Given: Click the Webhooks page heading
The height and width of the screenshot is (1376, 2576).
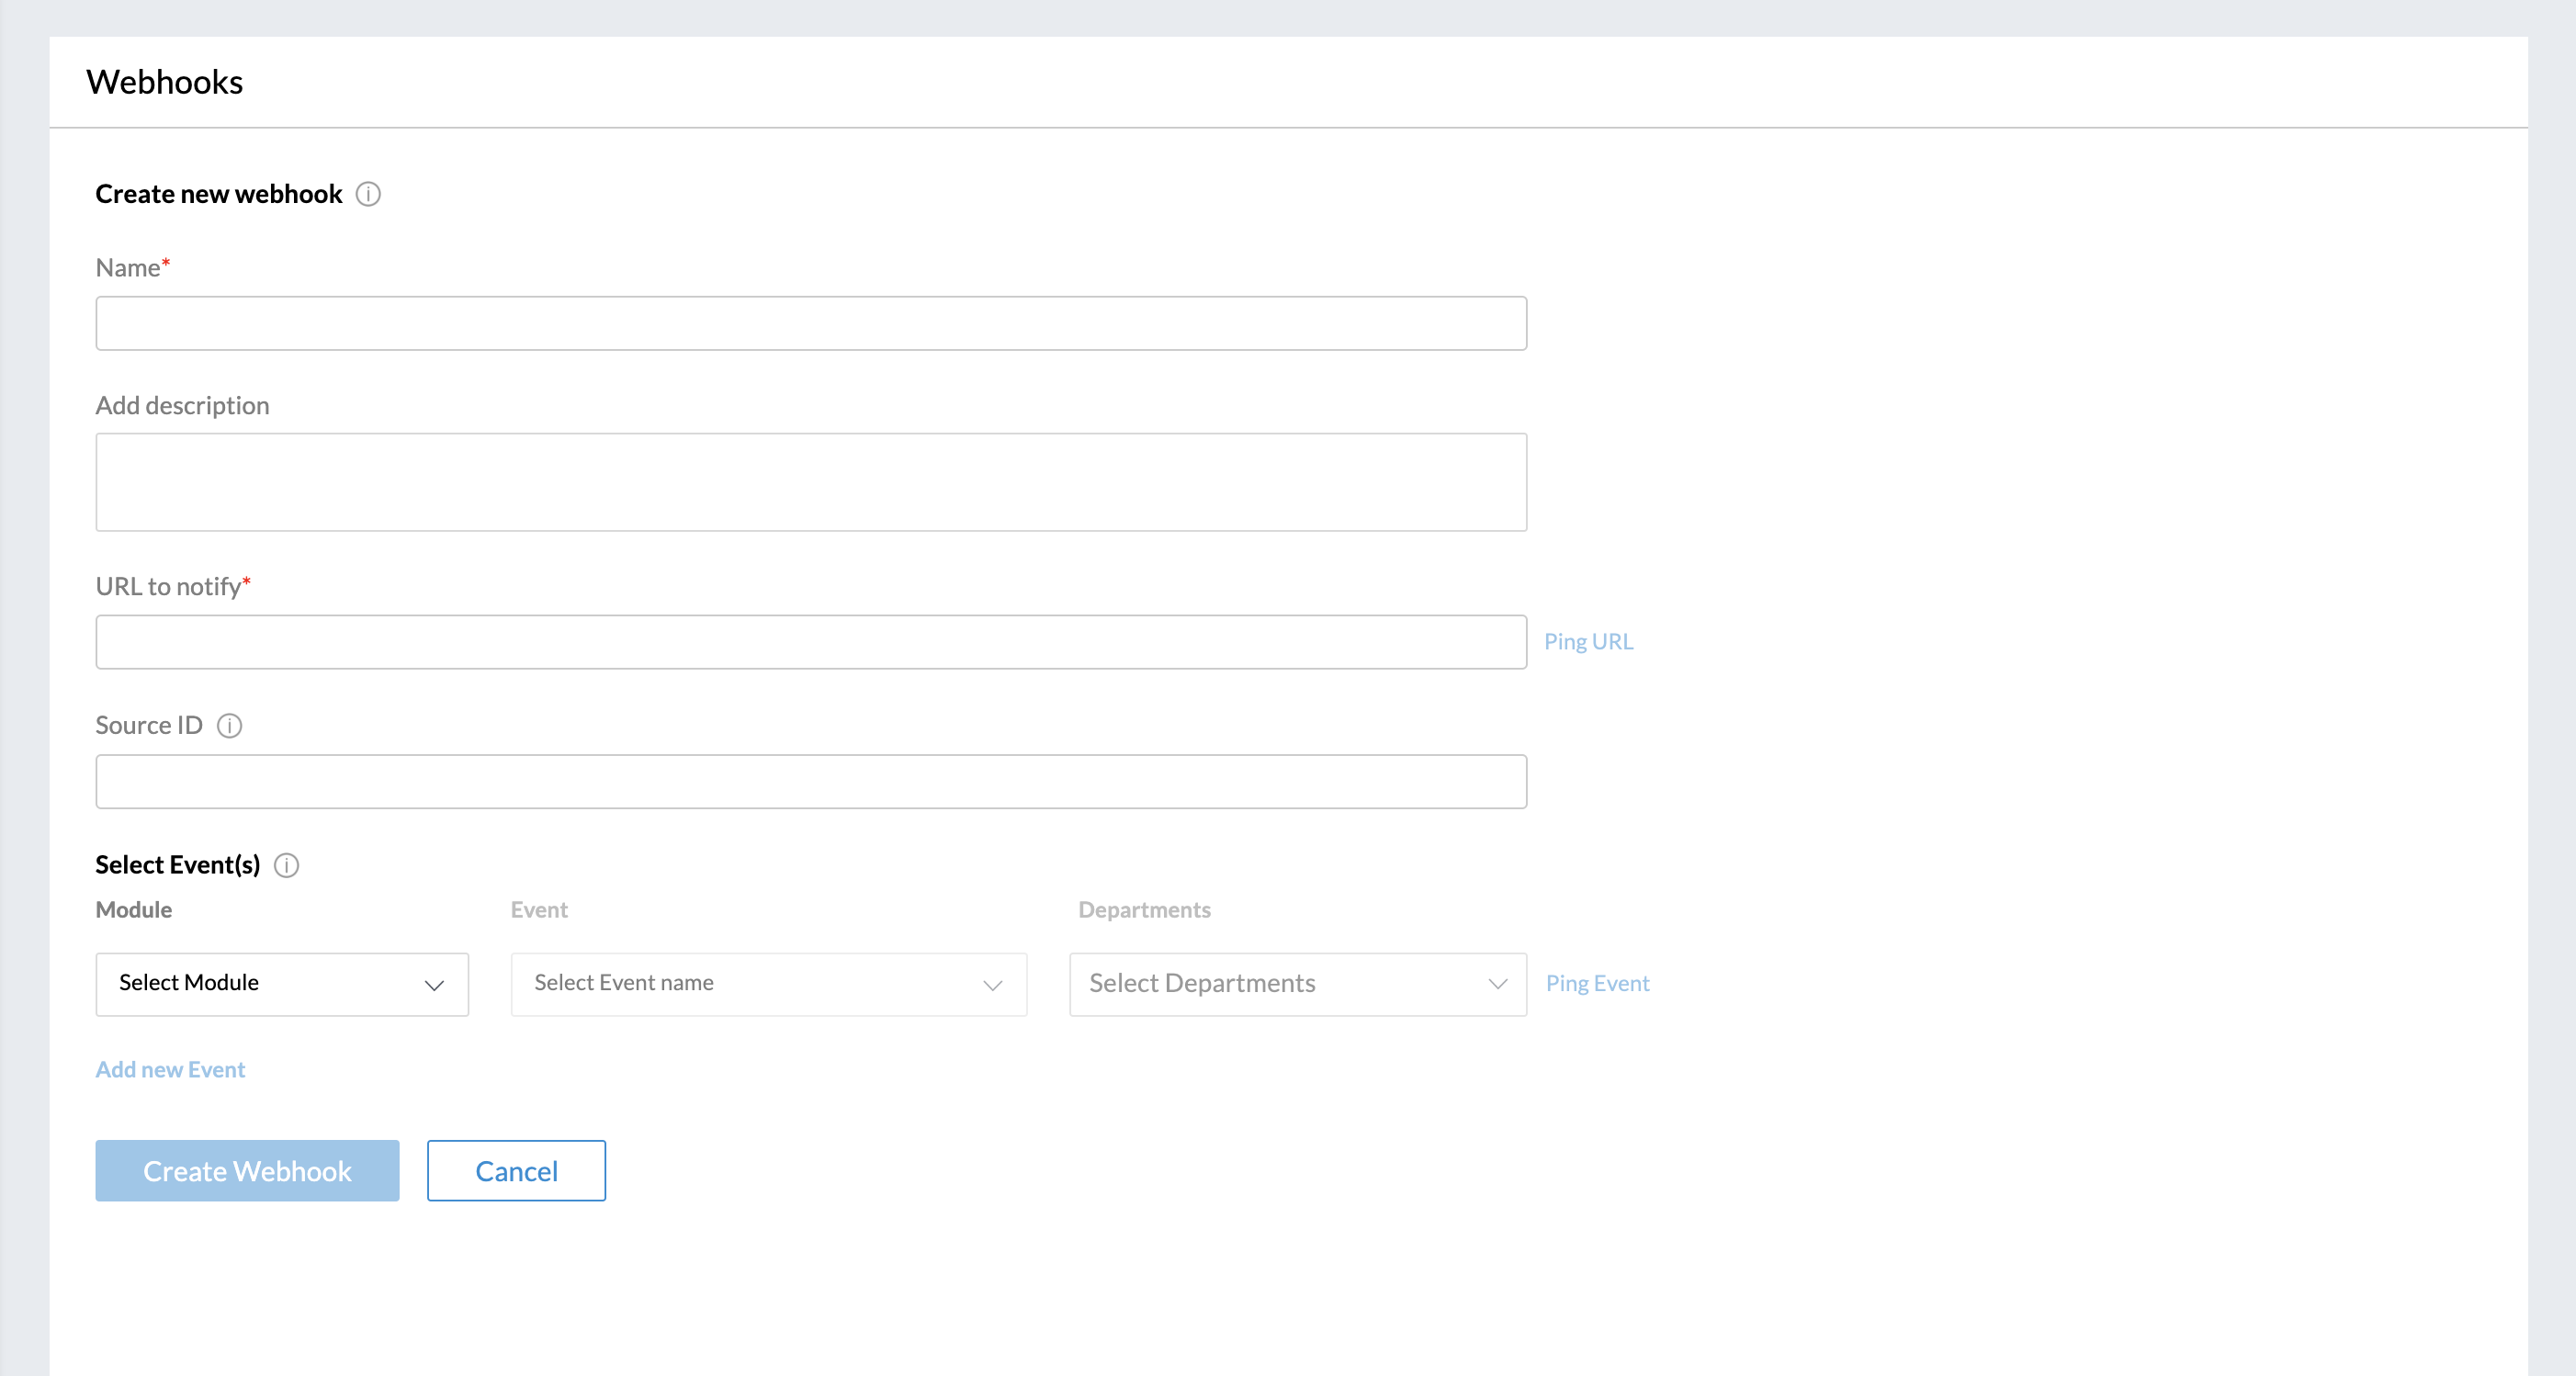Looking at the screenshot, I should coord(164,82).
